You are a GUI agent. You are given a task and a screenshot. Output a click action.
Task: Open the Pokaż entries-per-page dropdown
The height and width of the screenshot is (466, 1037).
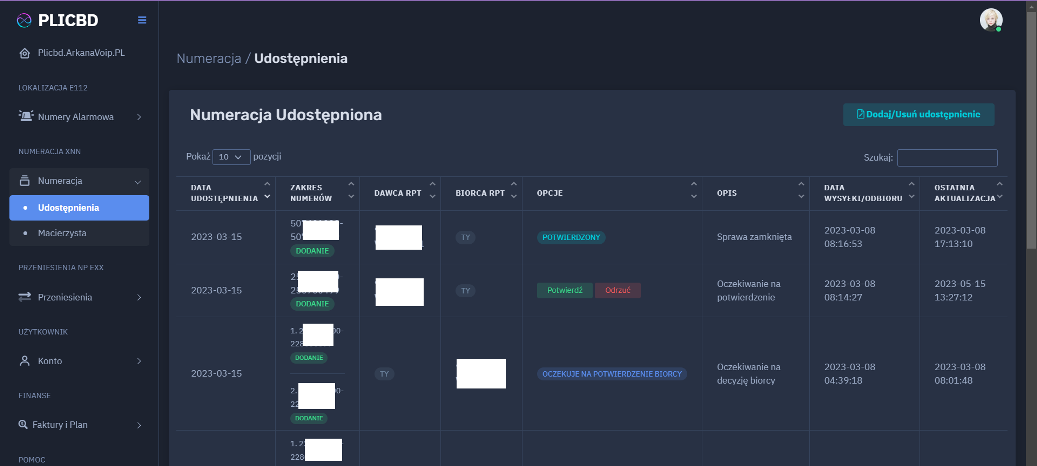pos(231,157)
